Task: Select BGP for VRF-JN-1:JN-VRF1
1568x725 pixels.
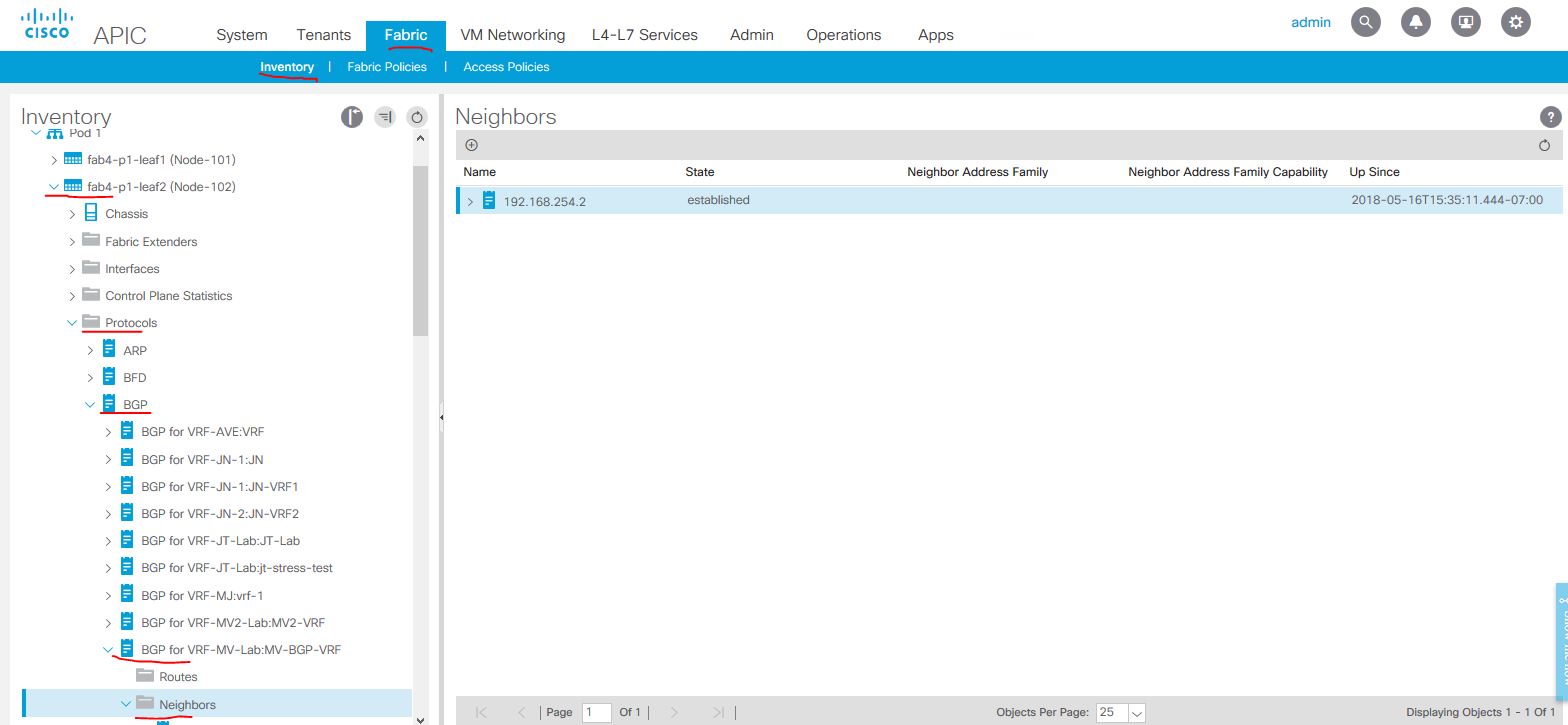Action: [x=220, y=486]
